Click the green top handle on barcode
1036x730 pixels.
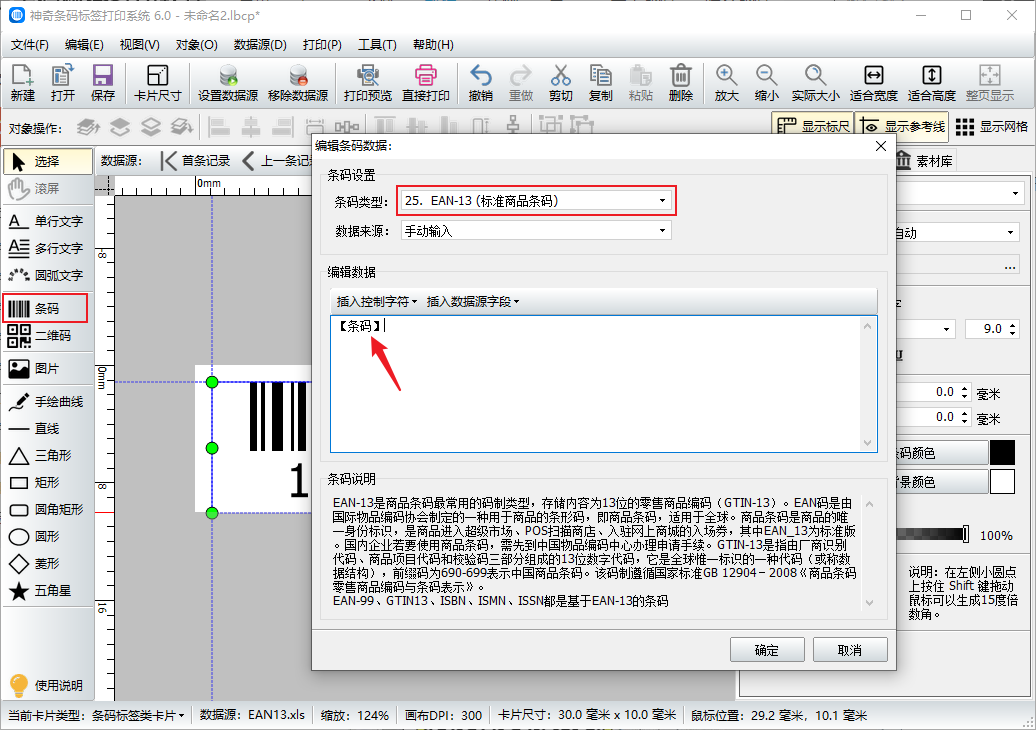point(212,382)
